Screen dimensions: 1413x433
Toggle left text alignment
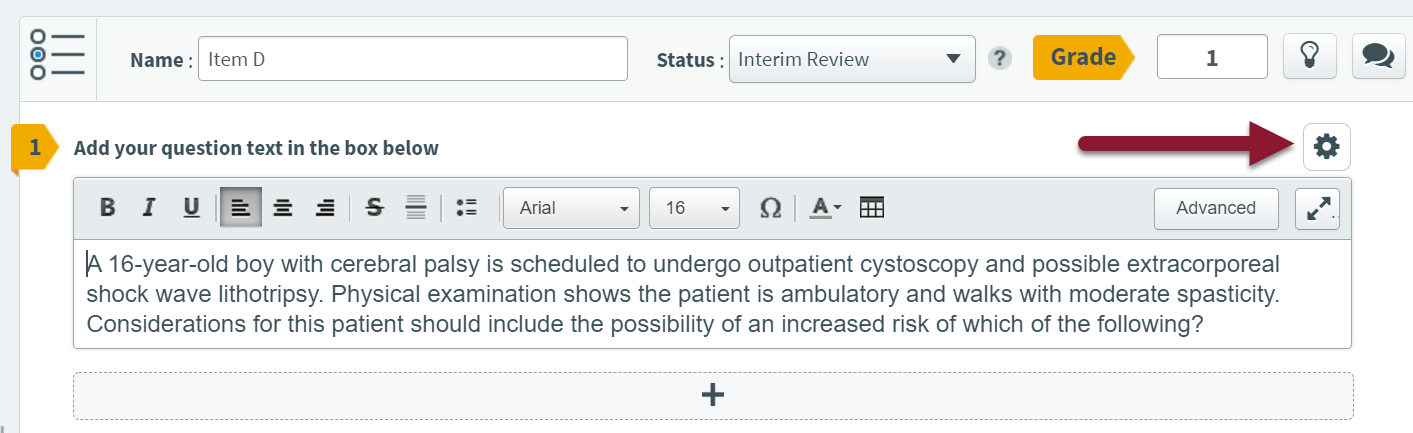click(241, 208)
